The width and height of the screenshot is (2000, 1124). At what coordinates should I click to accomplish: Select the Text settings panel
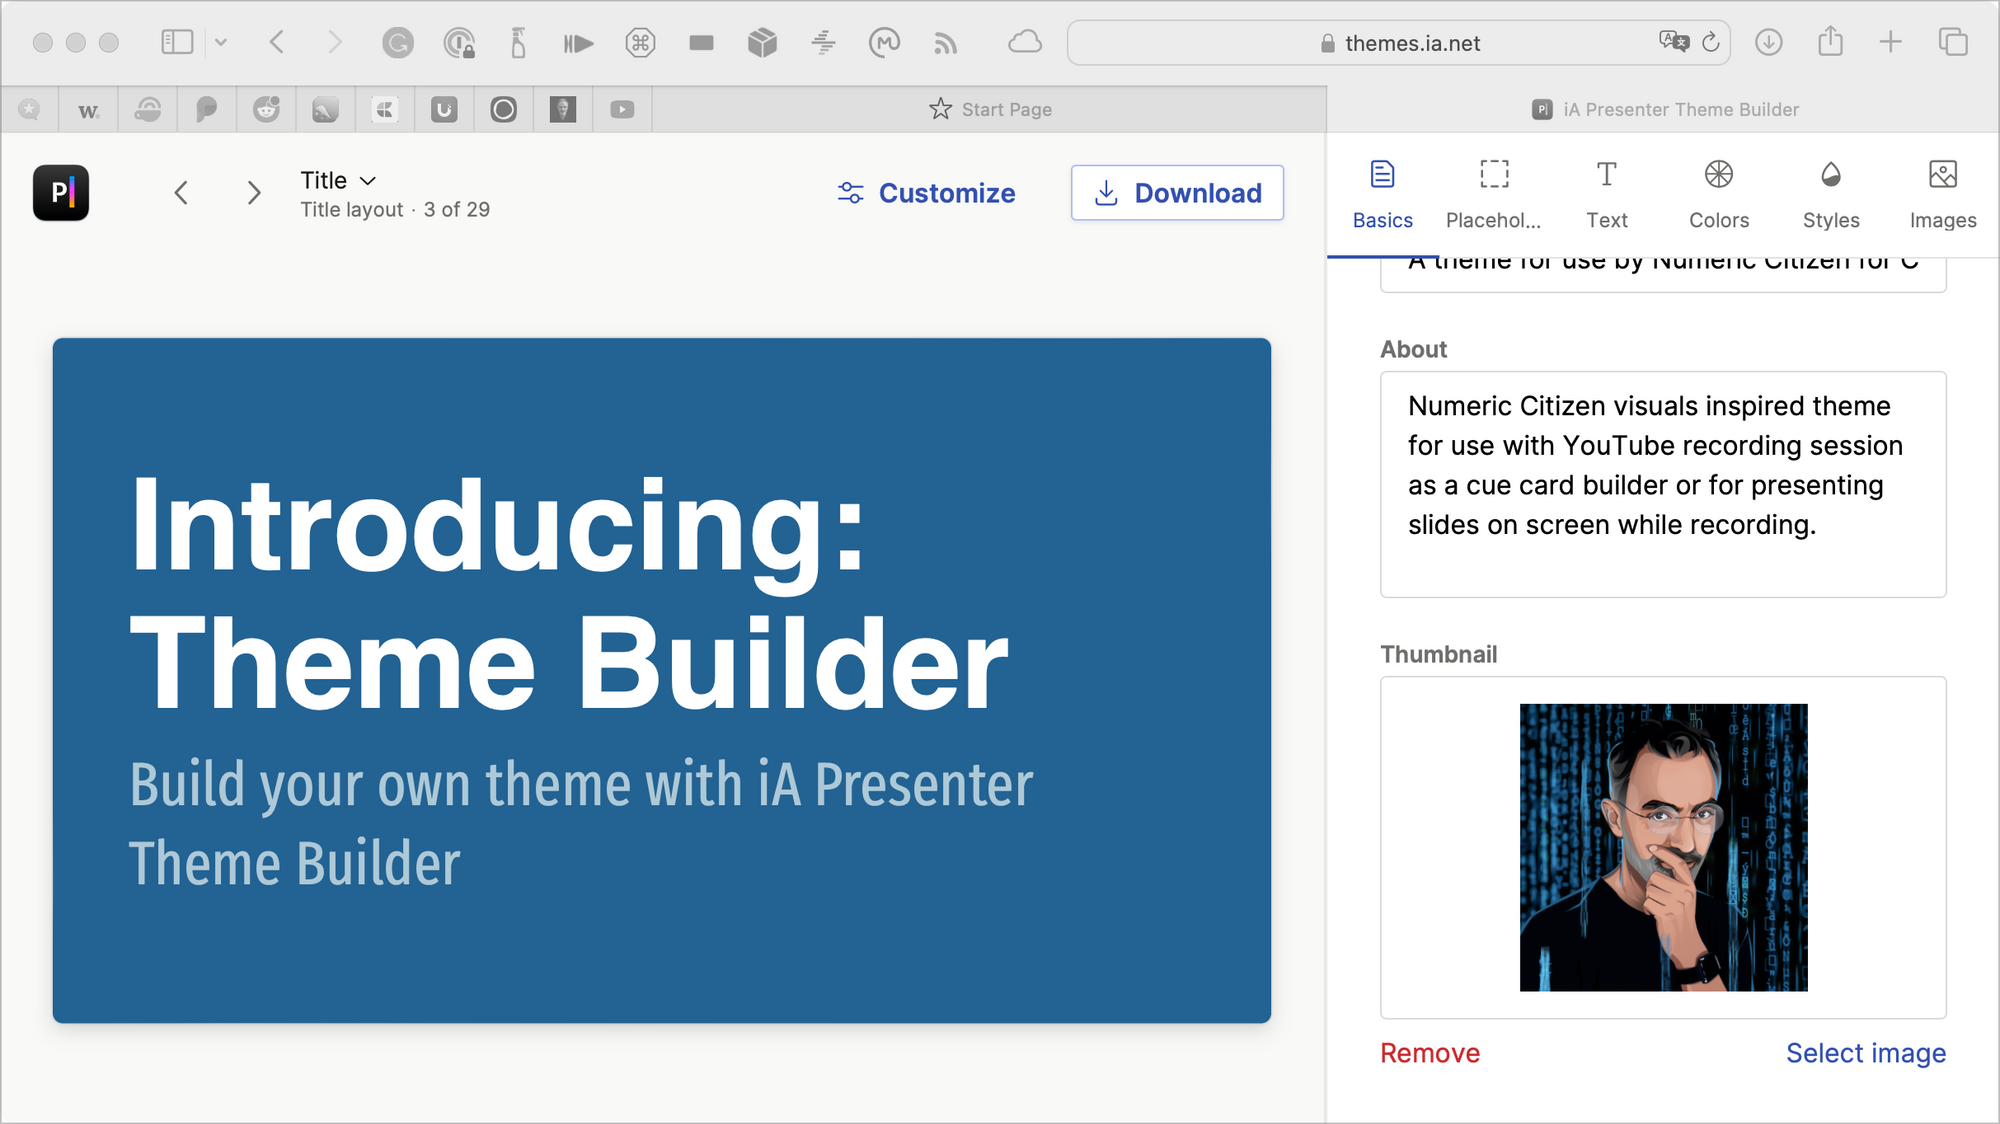coord(1607,193)
